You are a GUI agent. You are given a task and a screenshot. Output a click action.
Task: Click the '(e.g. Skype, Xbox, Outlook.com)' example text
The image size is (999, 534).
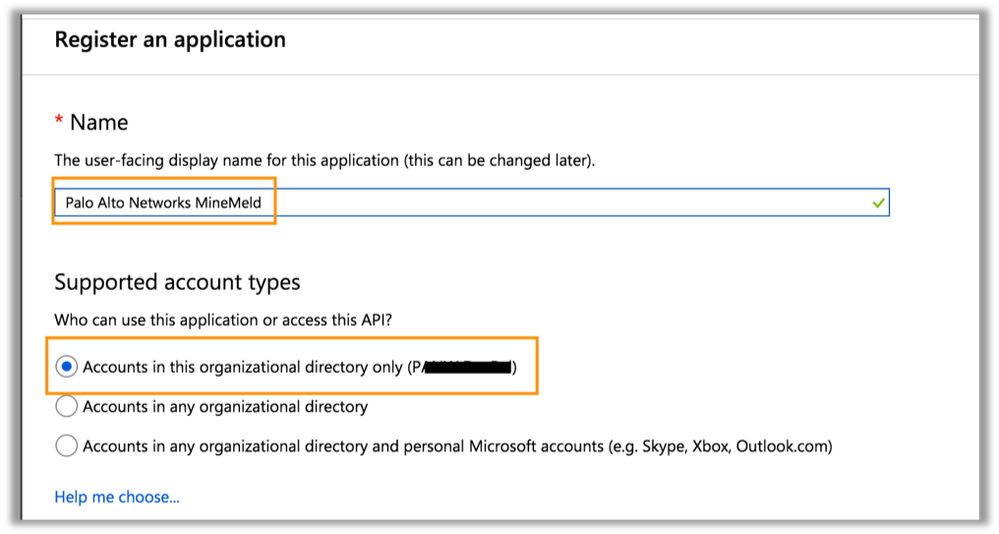pos(720,446)
